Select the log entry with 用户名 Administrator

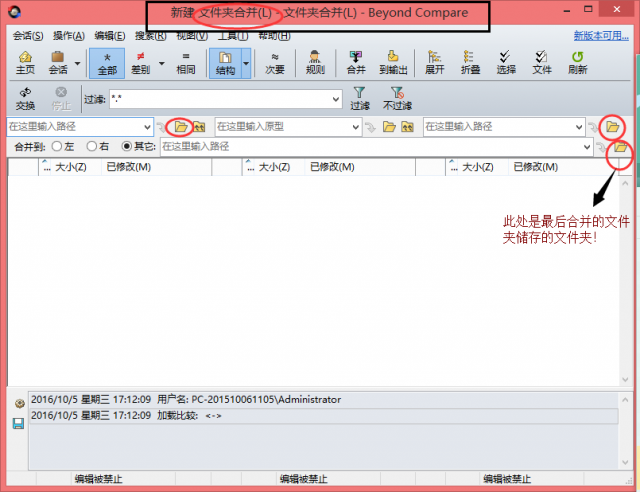[x=324, y=399]
